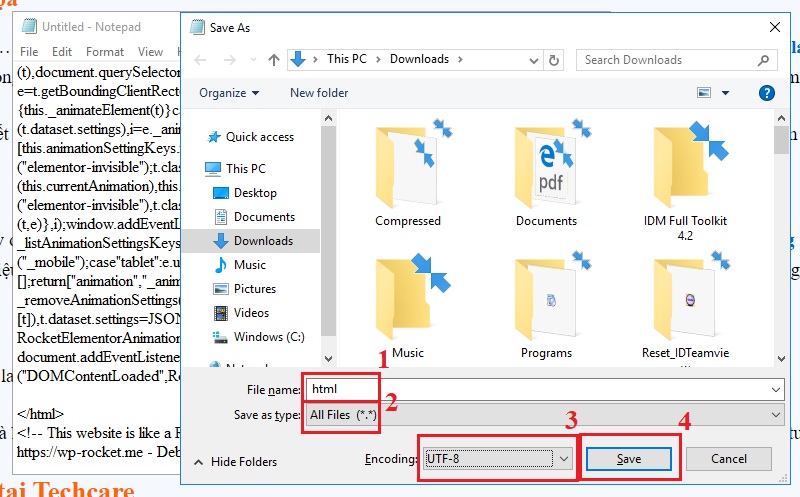
Task: Click Downloads in the address path
Action: point(419,59)
